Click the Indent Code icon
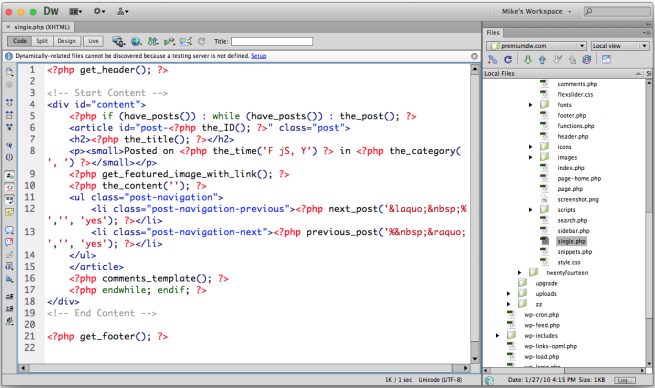The image size is (655, 388). click(x=9, y=297)
